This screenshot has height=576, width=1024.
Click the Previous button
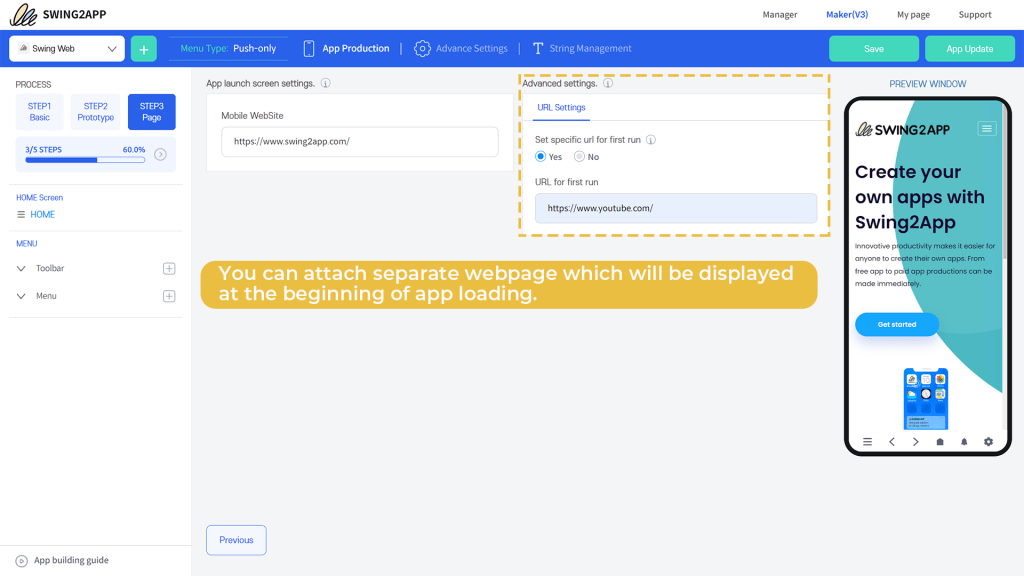tap(236, 540)
